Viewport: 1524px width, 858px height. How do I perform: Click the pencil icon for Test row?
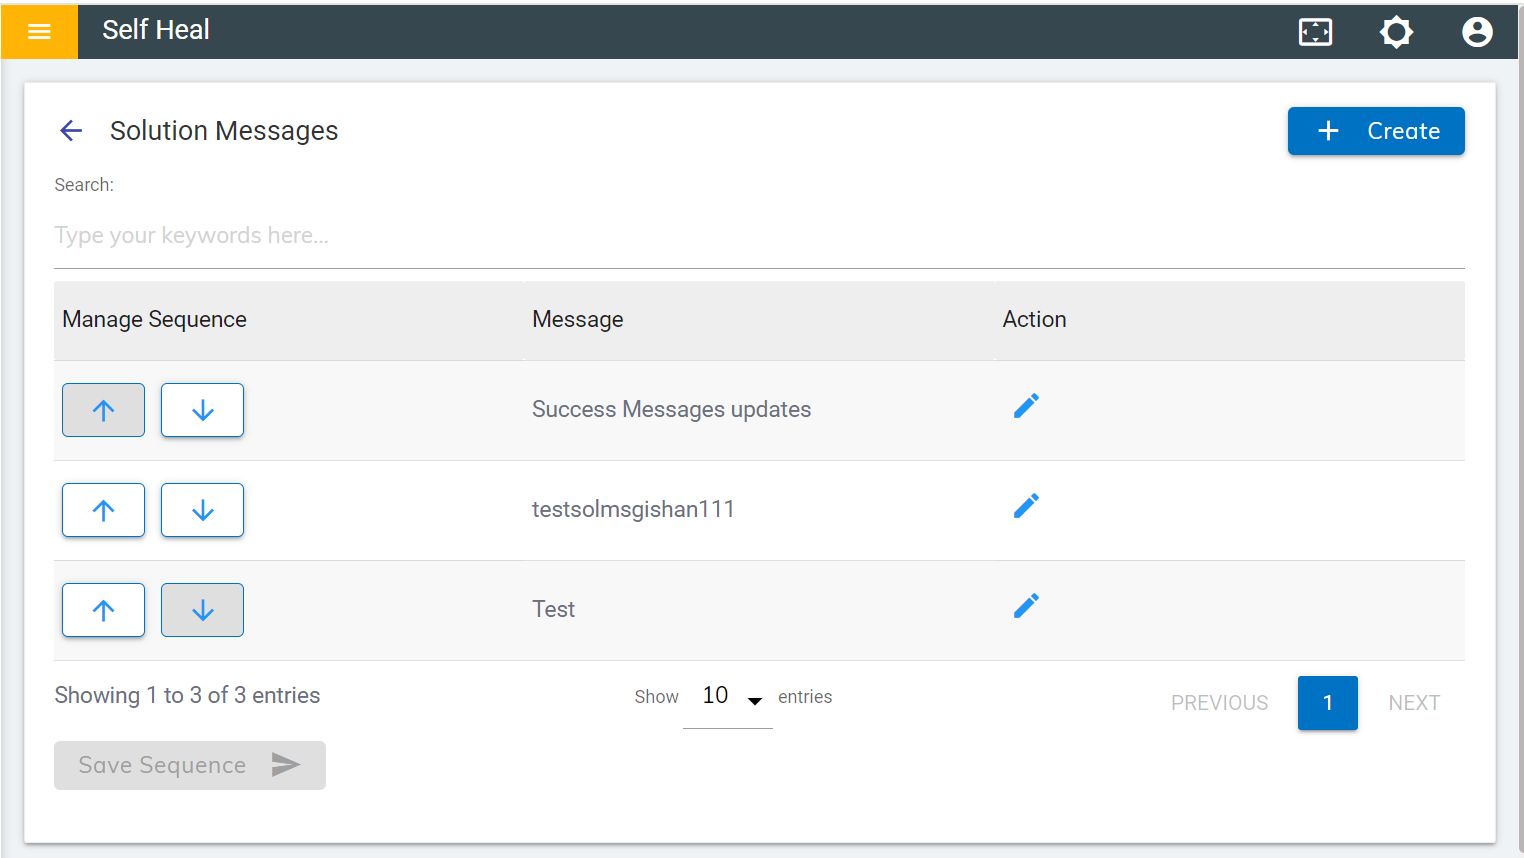[1026, 606]
